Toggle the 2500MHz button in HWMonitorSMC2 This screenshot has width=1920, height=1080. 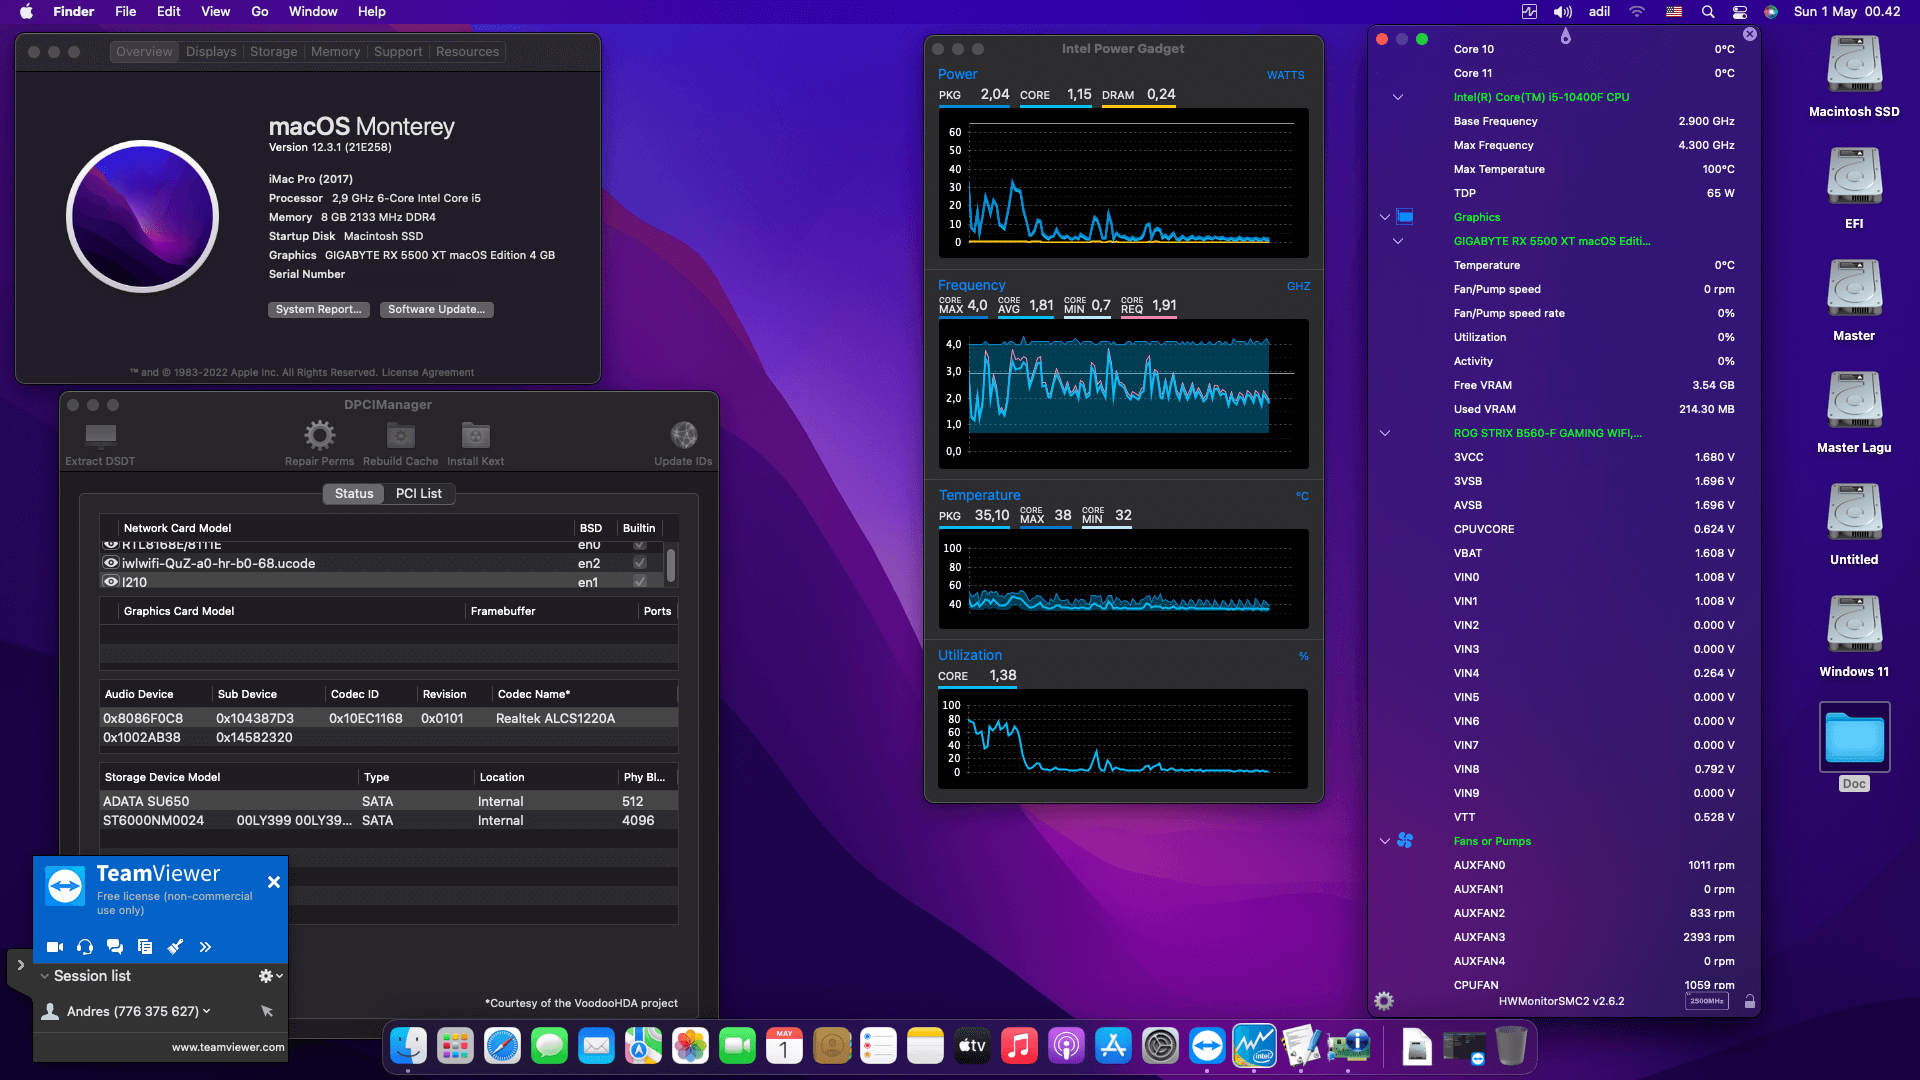click(1706, 1001)
